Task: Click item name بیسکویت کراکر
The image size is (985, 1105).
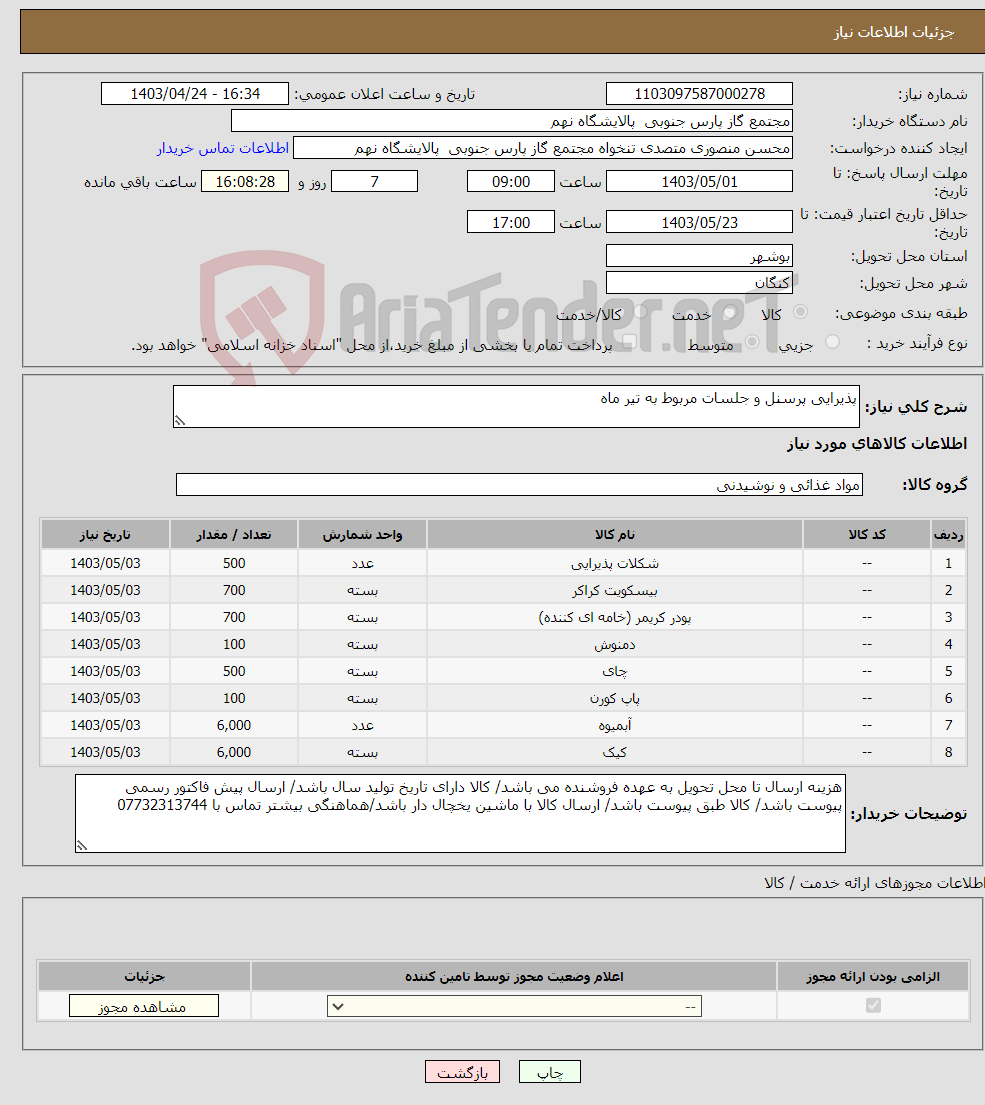Action: coord(614,590)
